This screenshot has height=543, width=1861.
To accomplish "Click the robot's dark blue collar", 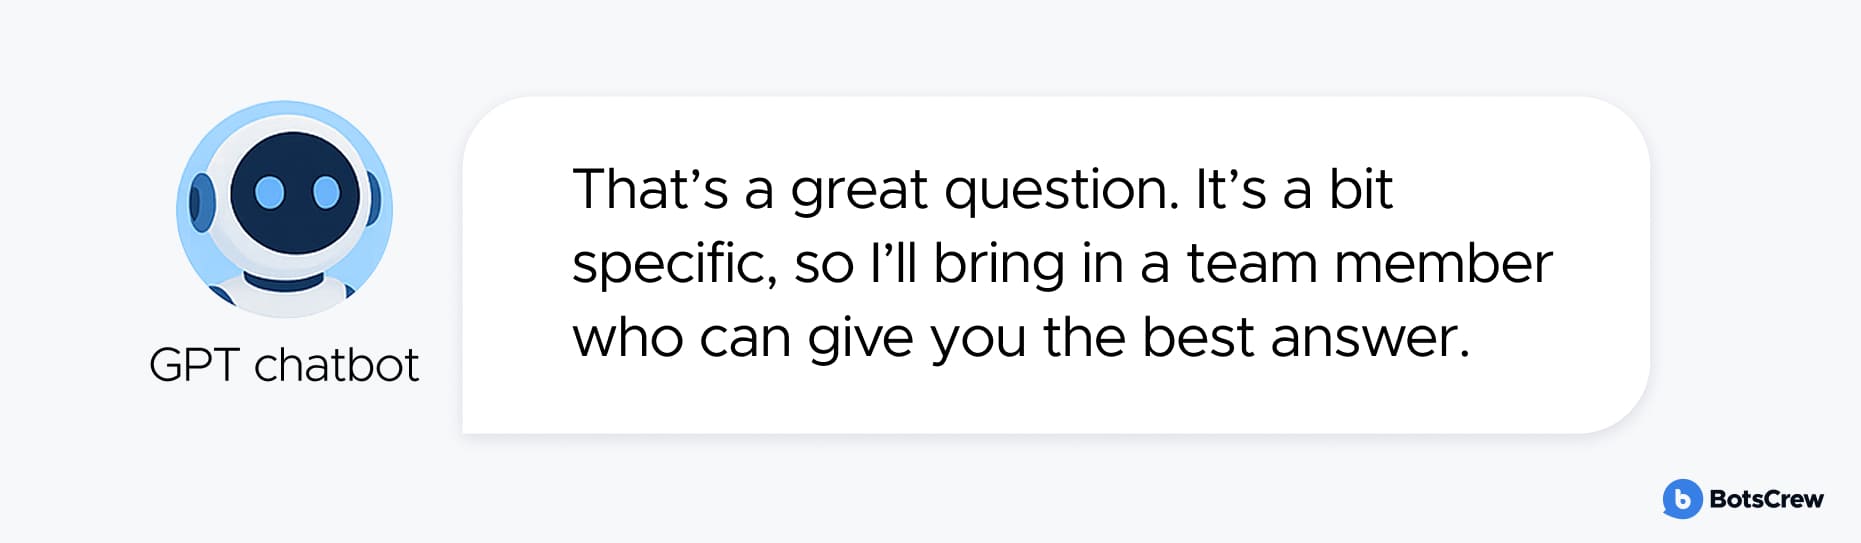I will (284, 280).
